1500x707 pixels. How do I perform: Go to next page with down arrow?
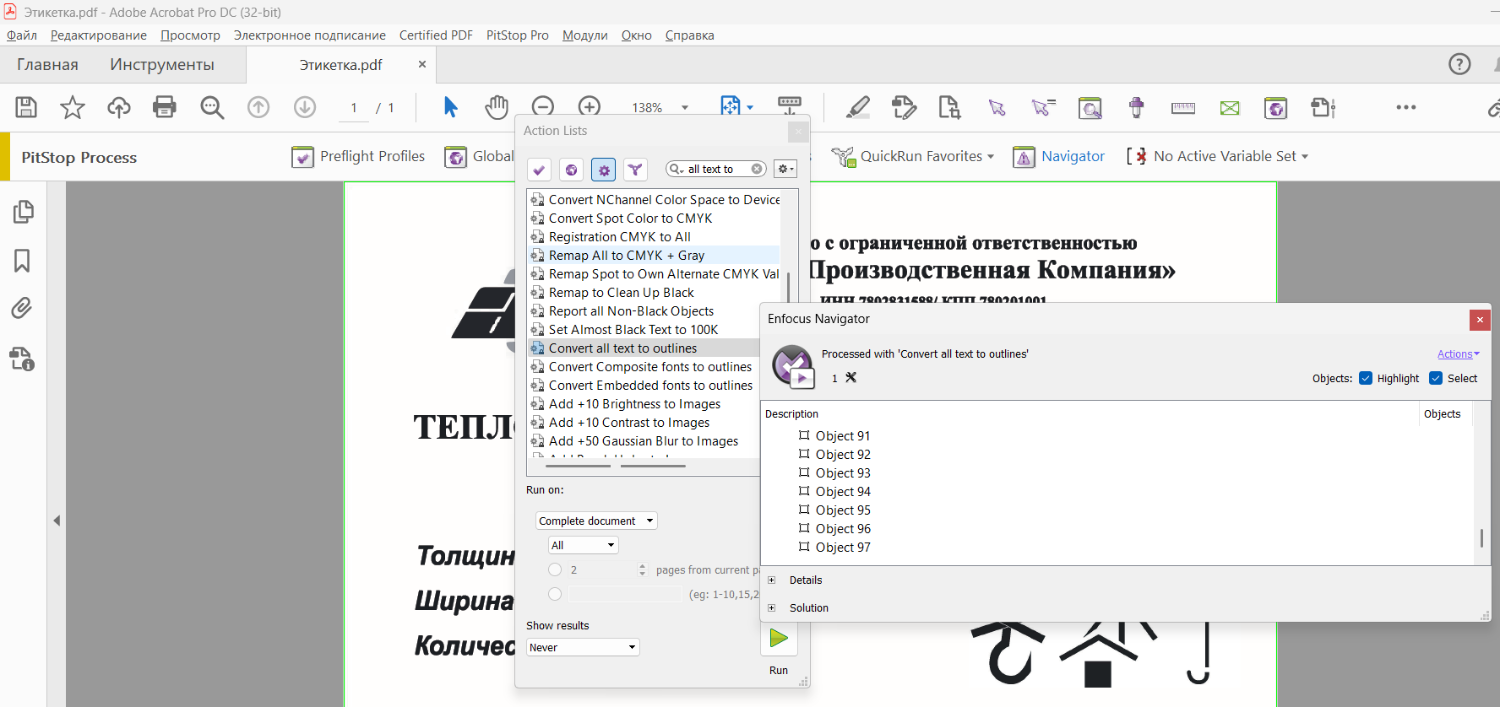point(305,108)
